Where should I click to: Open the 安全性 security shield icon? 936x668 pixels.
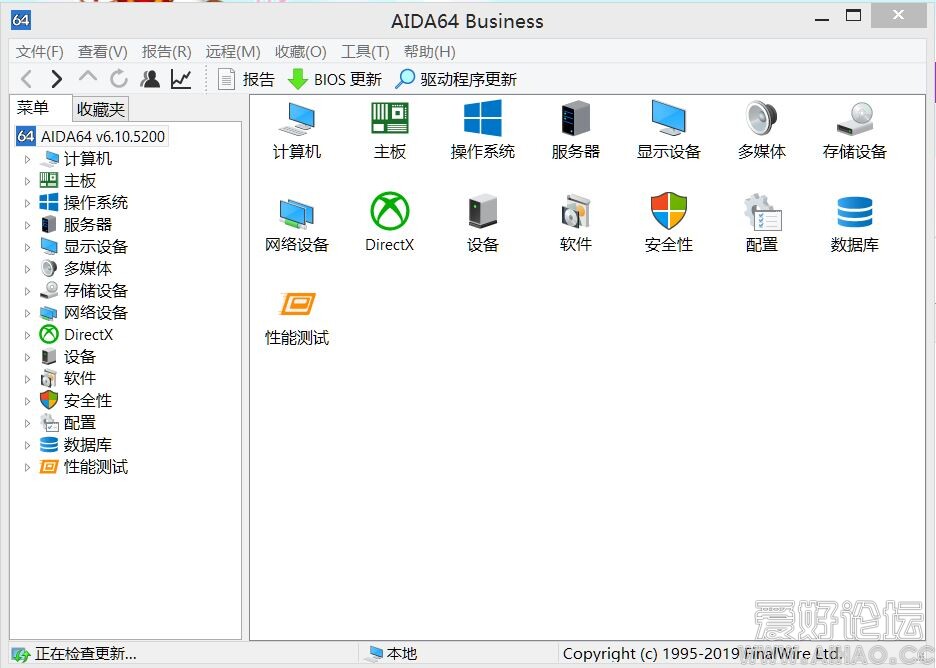click(668, 212)
